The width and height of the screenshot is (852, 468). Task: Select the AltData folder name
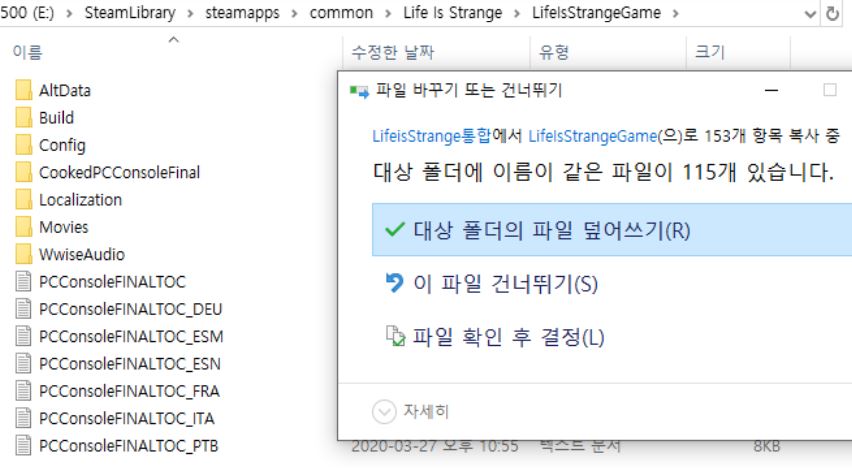click(x=65, y=90)
